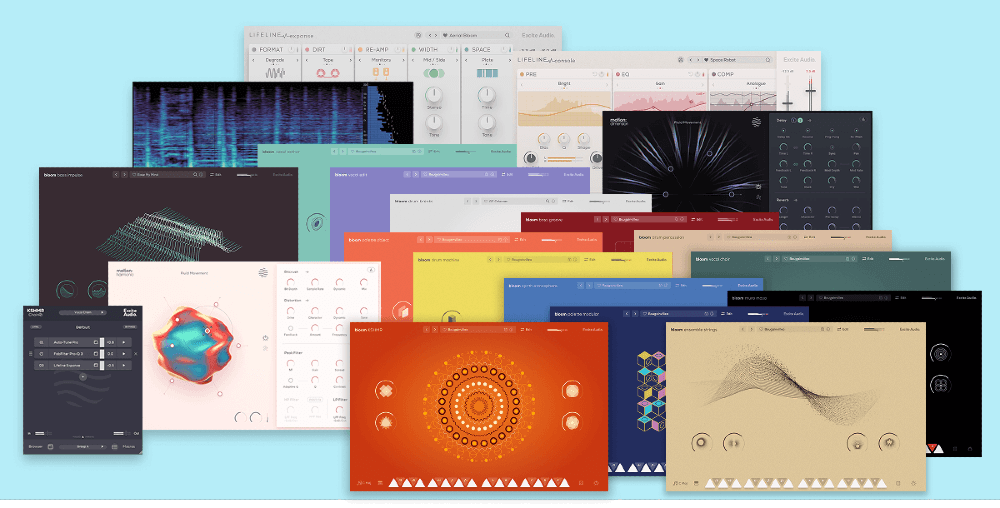Click the tape reels icon in DIRT
The width and height of the screenshot is (1000, 508).
coord(328,74)
